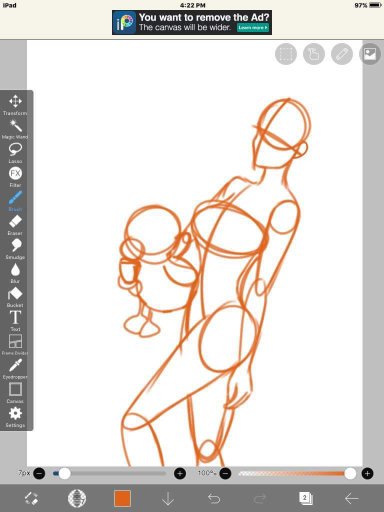Select the Transform tool
This screenshot has width=384, height=512.
coord(15,105)
